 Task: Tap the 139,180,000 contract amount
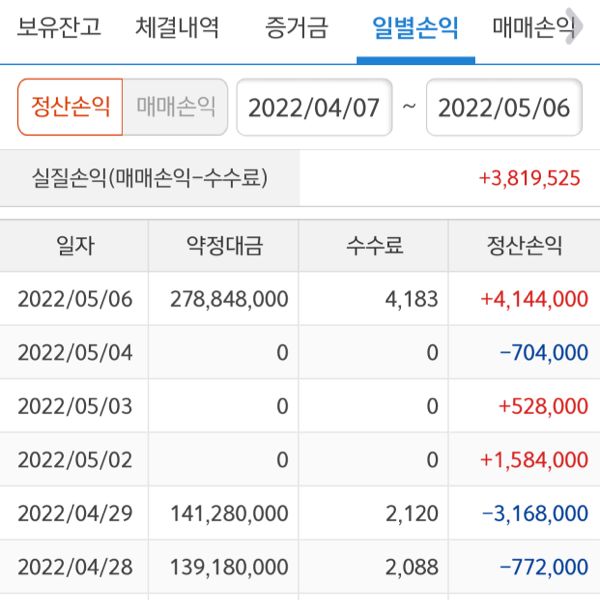coord(229,568)
